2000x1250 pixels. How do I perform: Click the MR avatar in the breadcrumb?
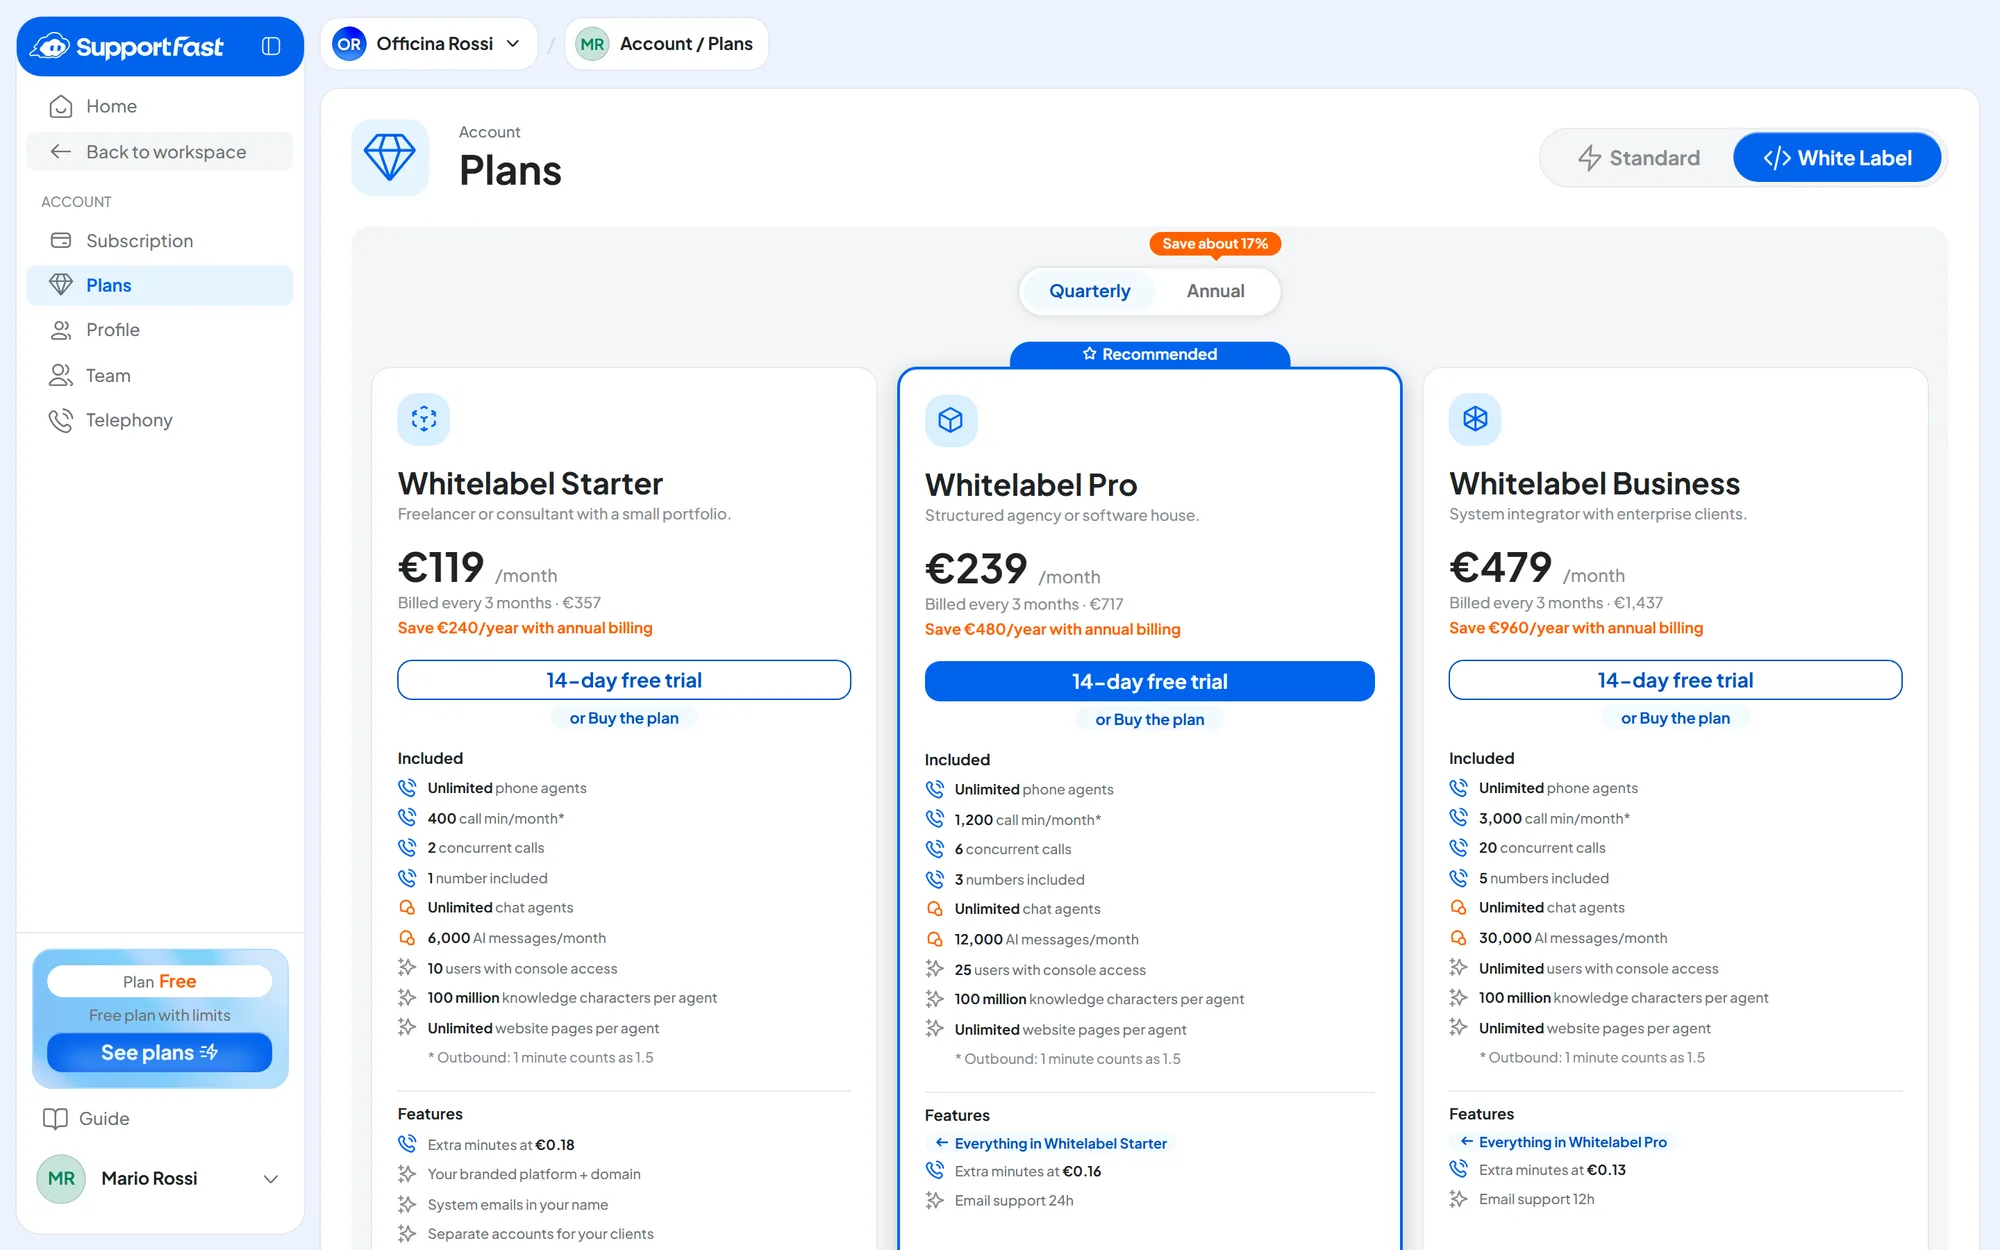(592, 44)
